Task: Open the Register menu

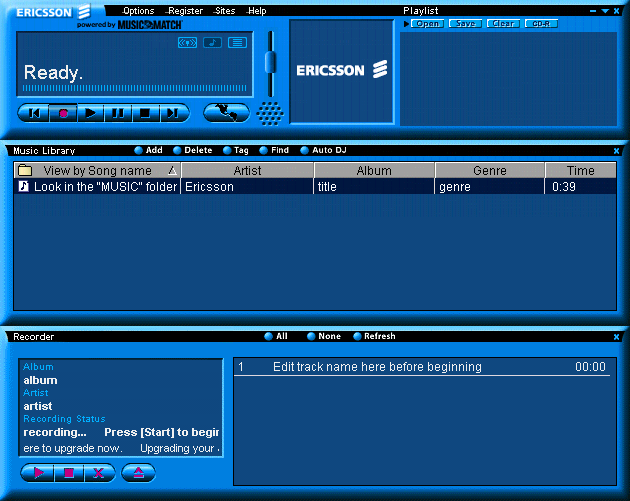Action: (x=184, y=11)
